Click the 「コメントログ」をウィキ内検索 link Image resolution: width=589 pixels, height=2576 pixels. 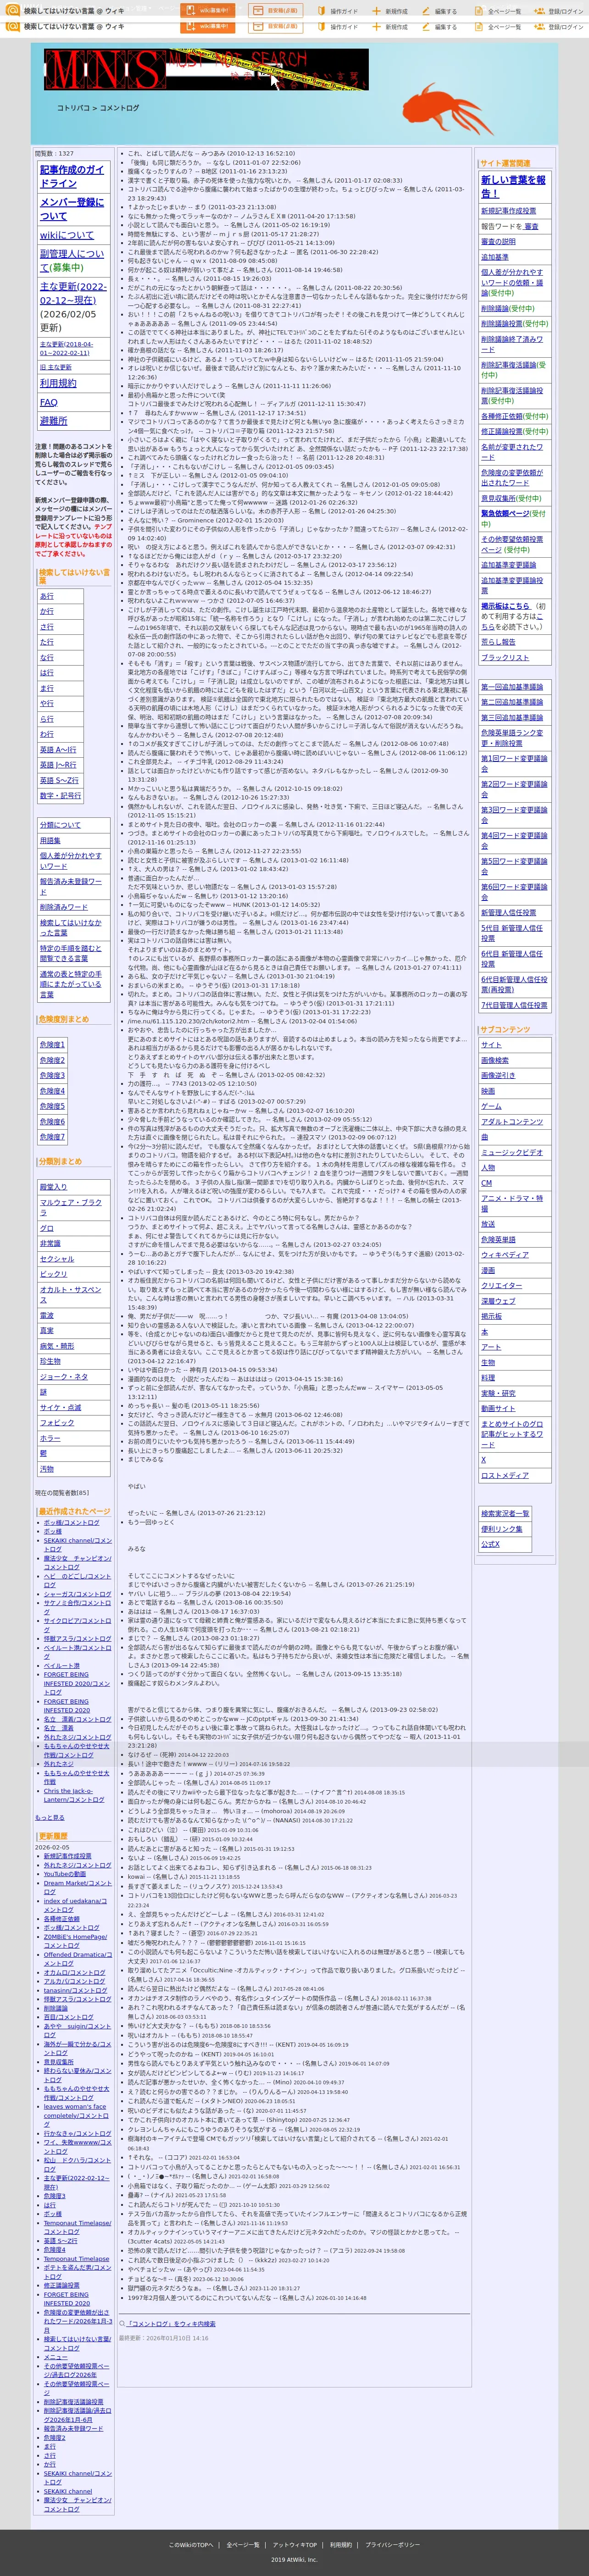point(170,2324)
